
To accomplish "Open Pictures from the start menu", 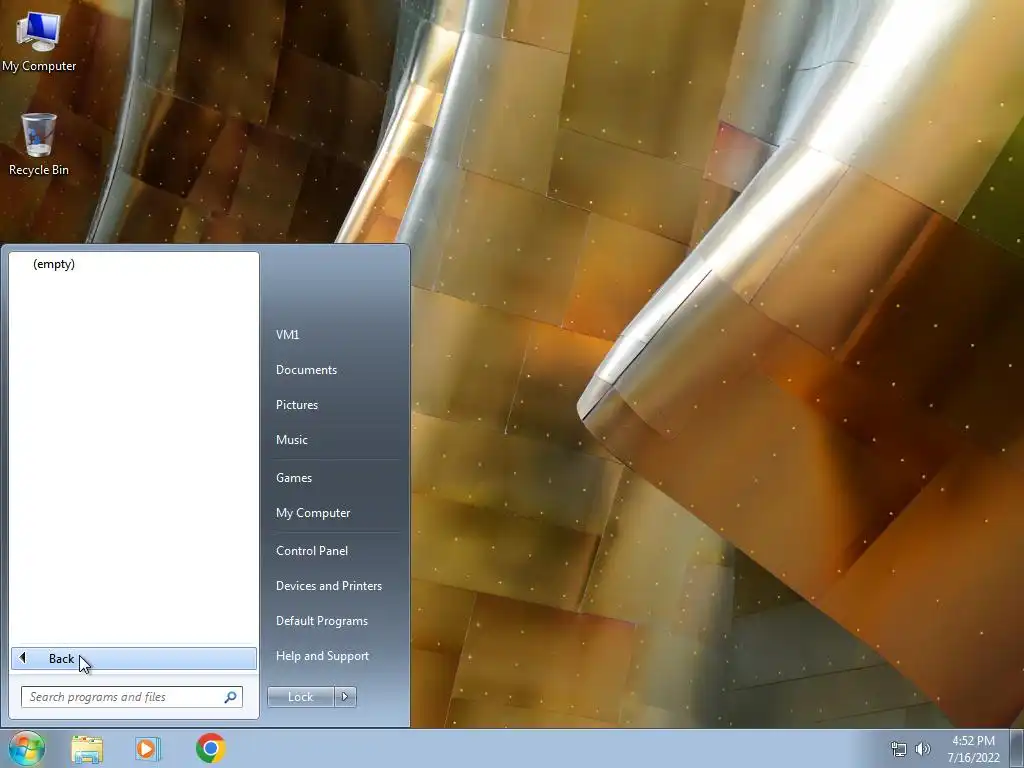I will (296, 405).
